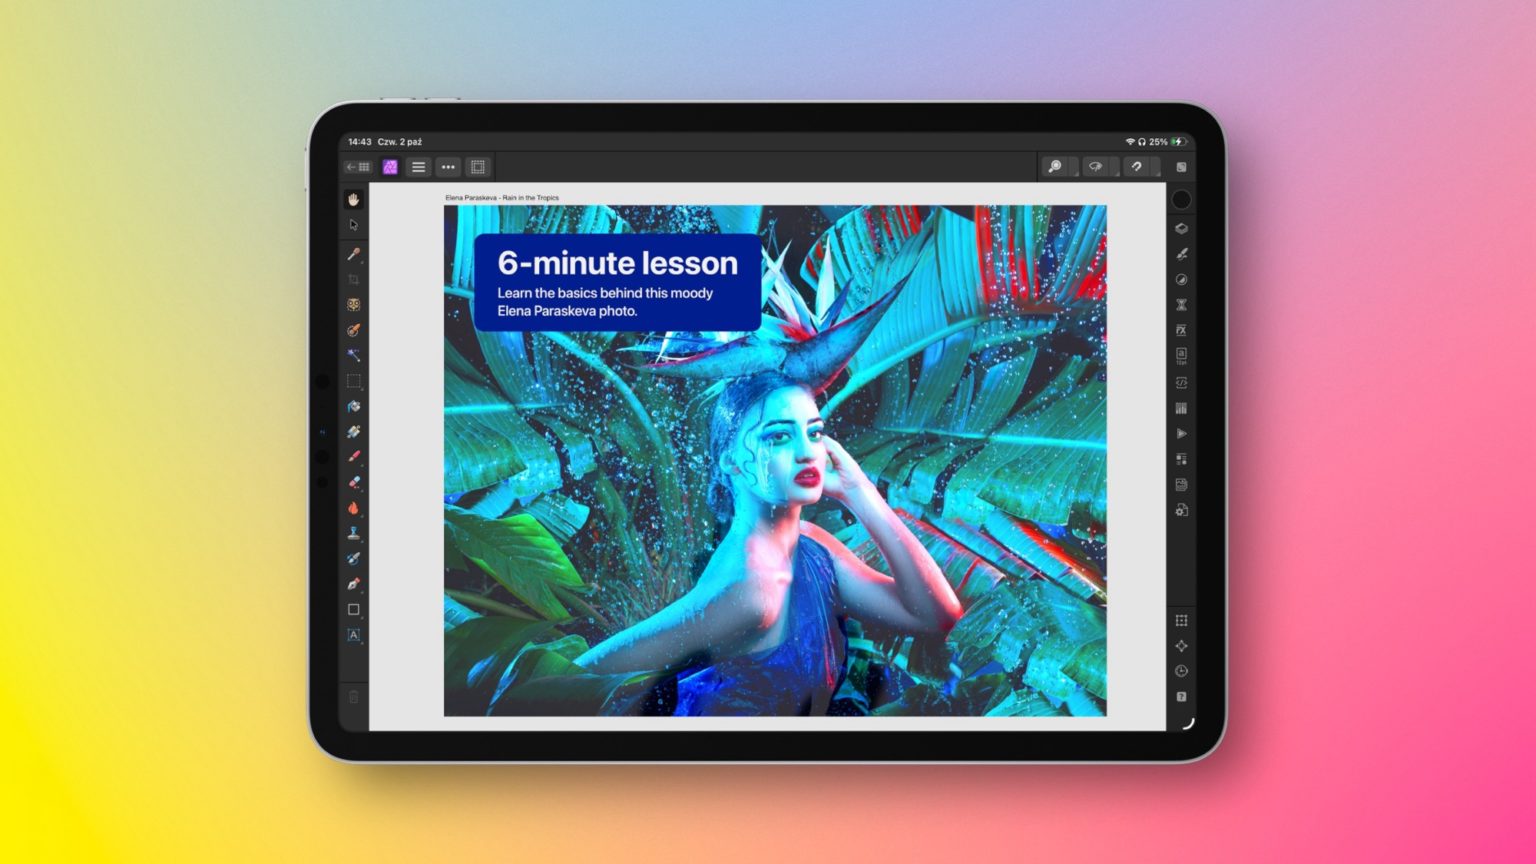Viewport: 1536px width, 864px height.
Task: Open the Layer FX studio
Action: tap(1181, 330)
